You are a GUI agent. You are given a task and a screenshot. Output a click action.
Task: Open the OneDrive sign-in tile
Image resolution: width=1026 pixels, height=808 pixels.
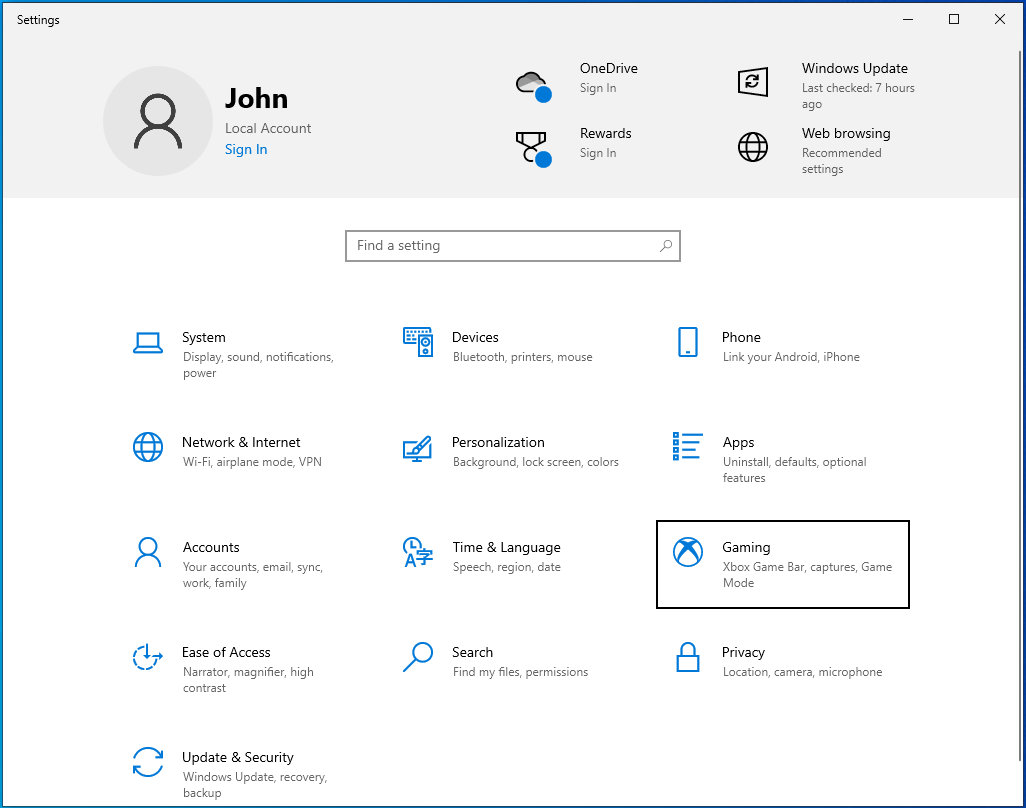point(608,69)
